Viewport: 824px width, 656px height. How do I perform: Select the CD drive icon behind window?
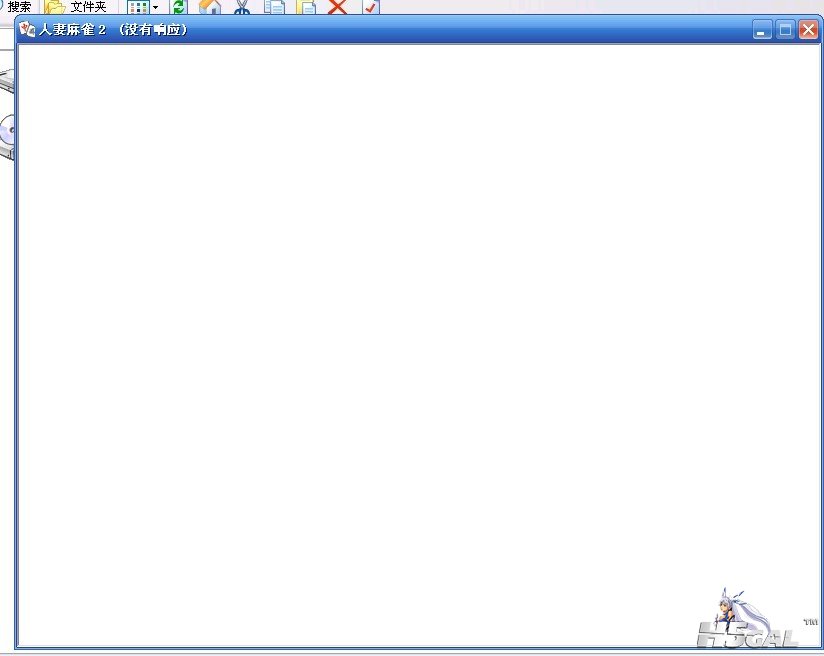point(8,132)
